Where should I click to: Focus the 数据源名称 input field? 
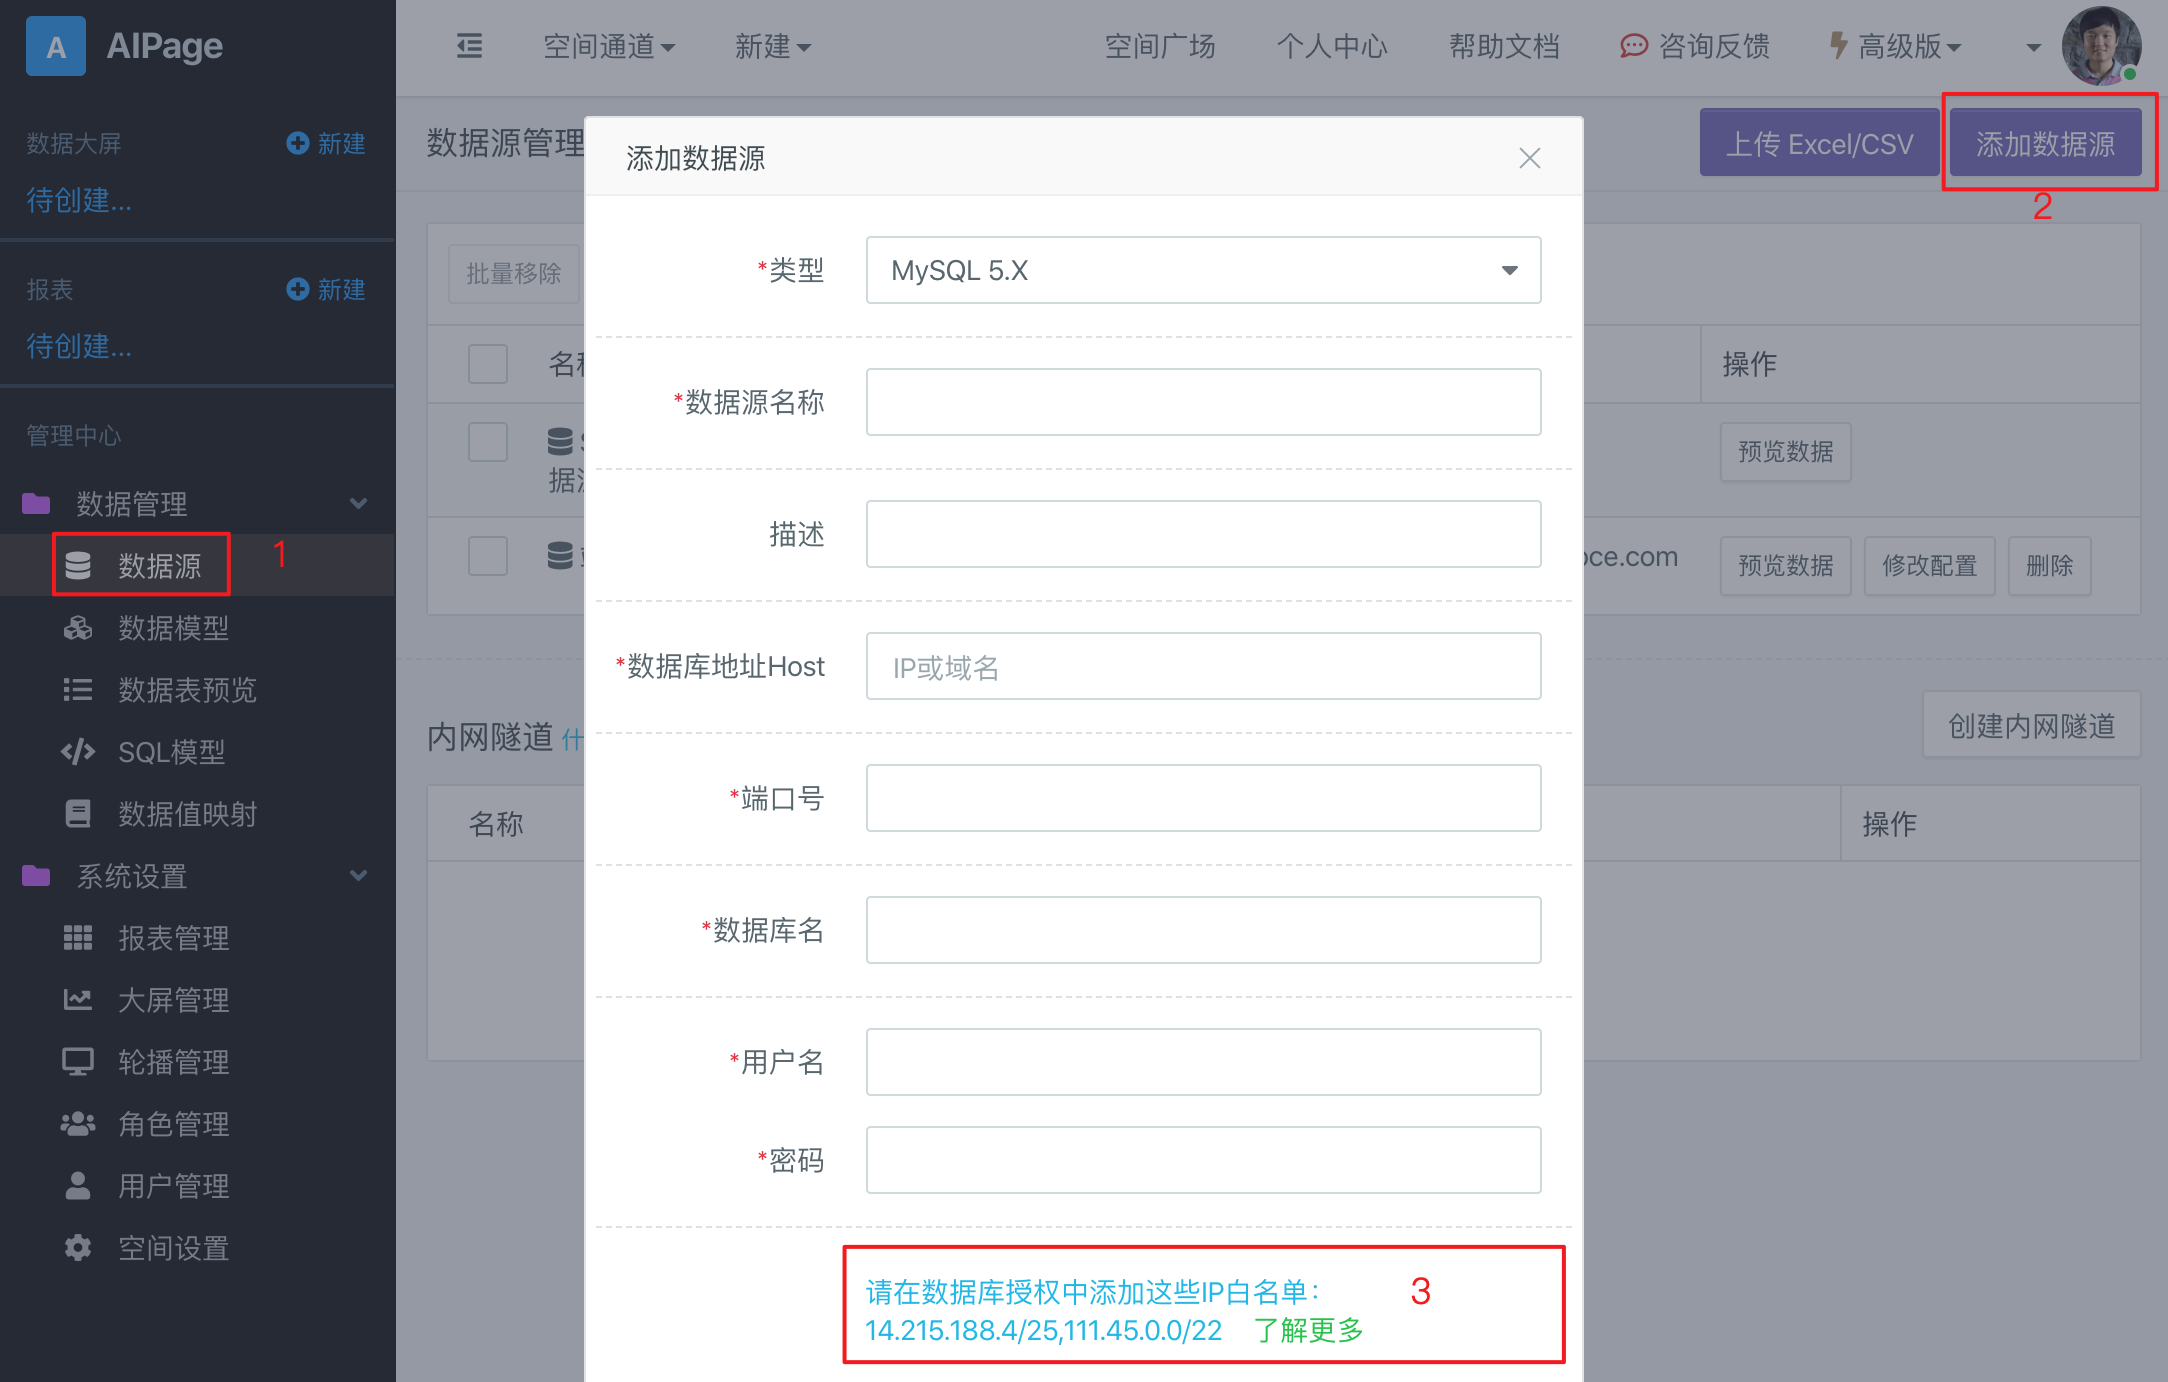point(1203,402)
